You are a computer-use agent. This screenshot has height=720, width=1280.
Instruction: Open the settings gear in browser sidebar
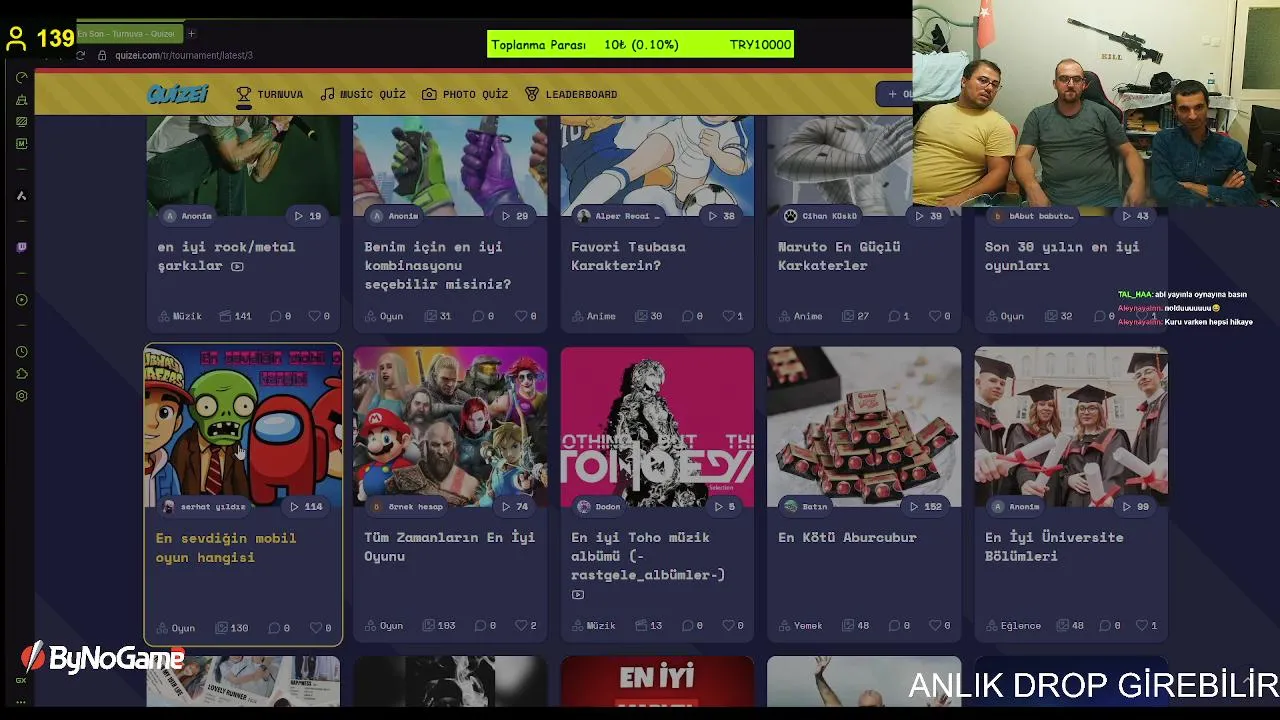[21, 396]
